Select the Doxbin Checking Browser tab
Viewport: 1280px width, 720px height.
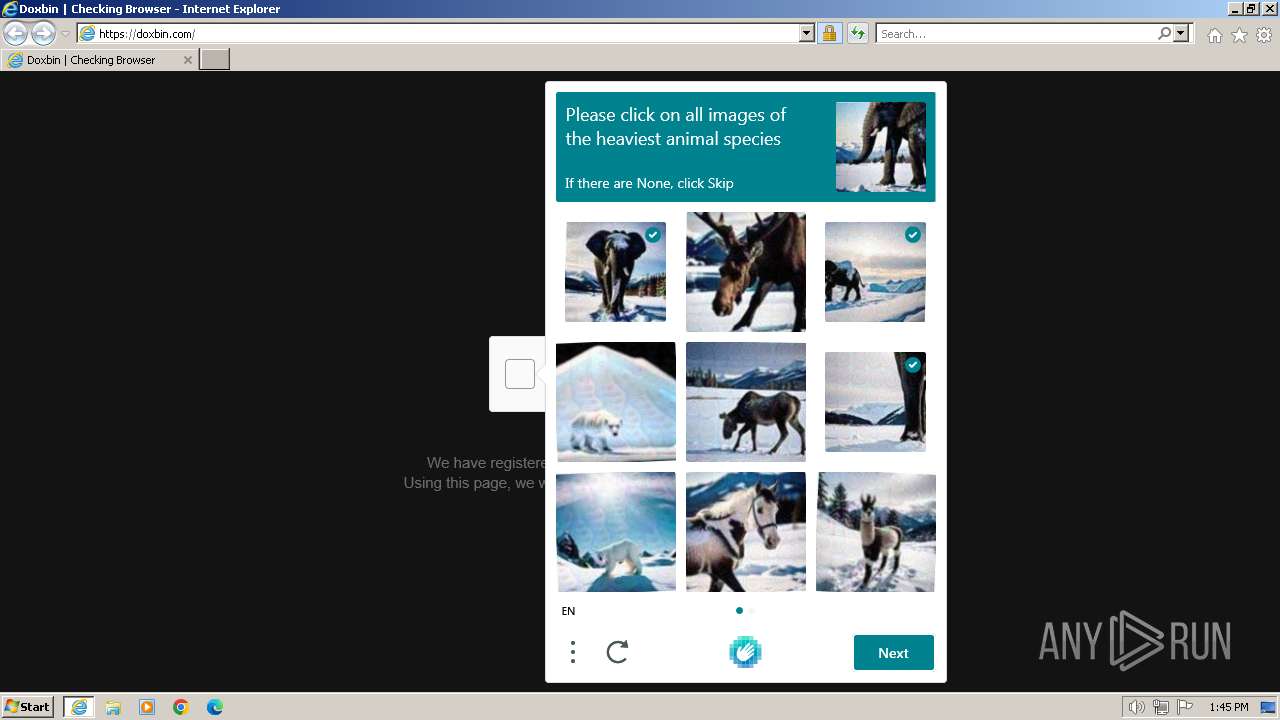coord(99,60)
